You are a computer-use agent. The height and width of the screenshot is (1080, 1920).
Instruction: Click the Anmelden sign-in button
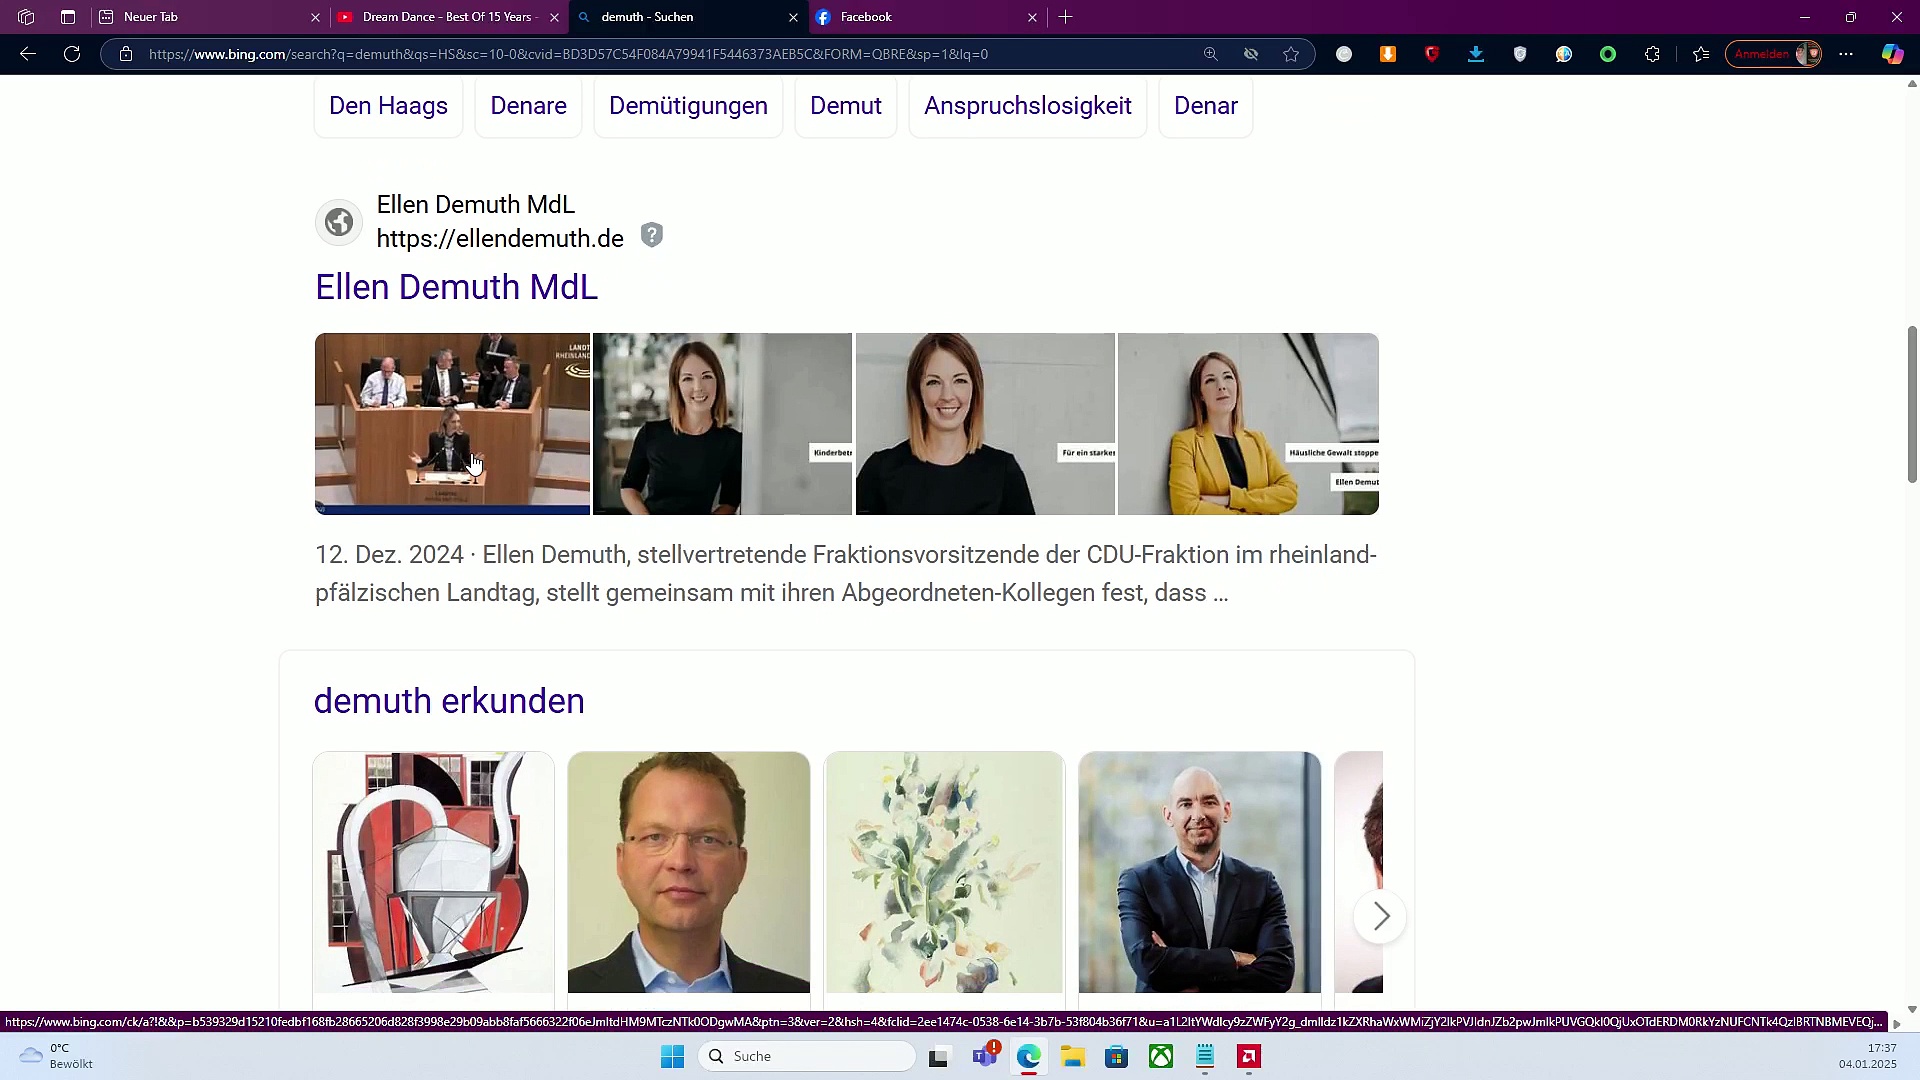tap(1762, 54)
